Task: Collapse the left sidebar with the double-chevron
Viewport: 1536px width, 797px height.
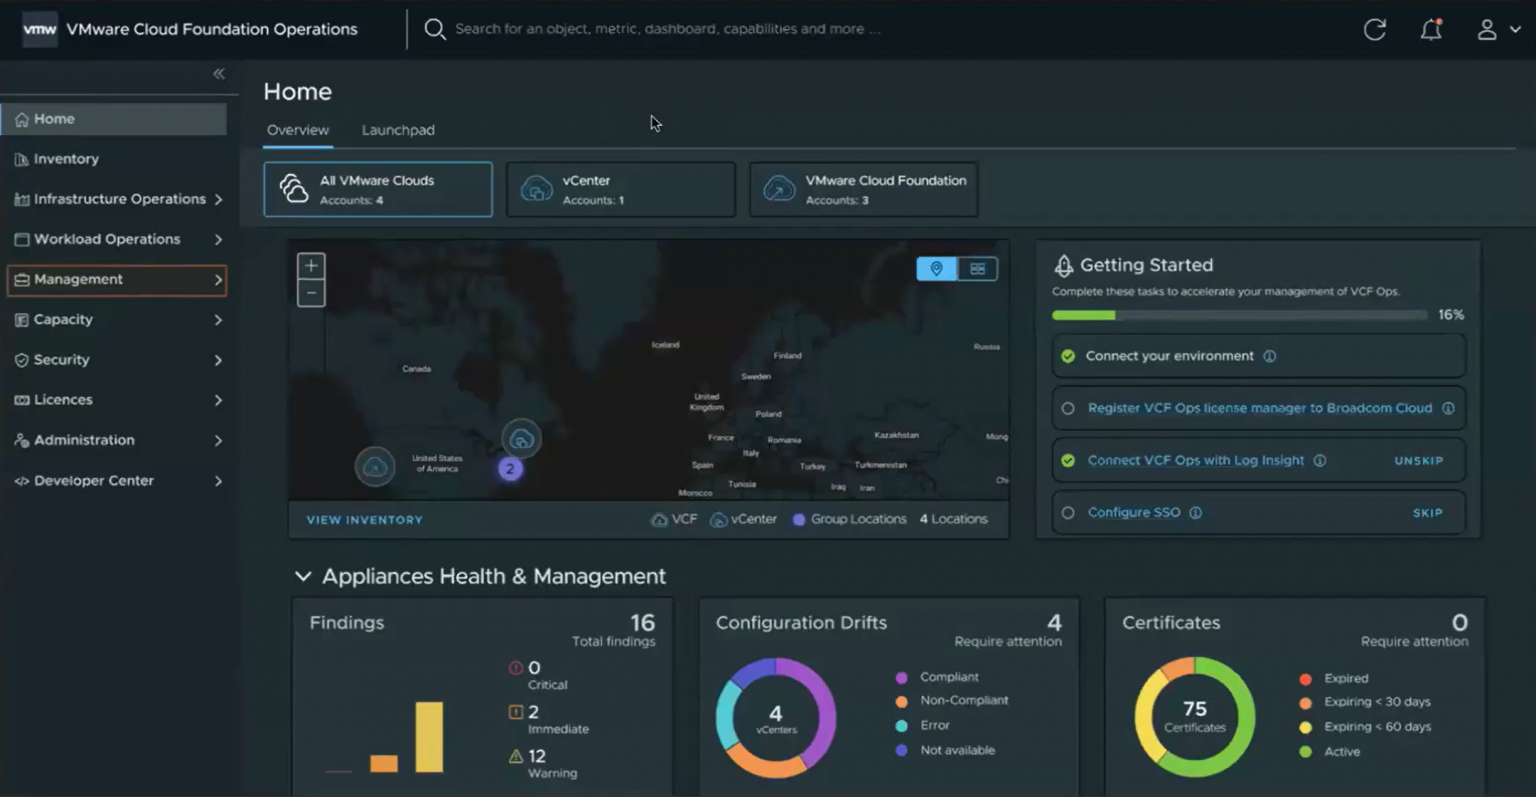Action: click(218, 72)
